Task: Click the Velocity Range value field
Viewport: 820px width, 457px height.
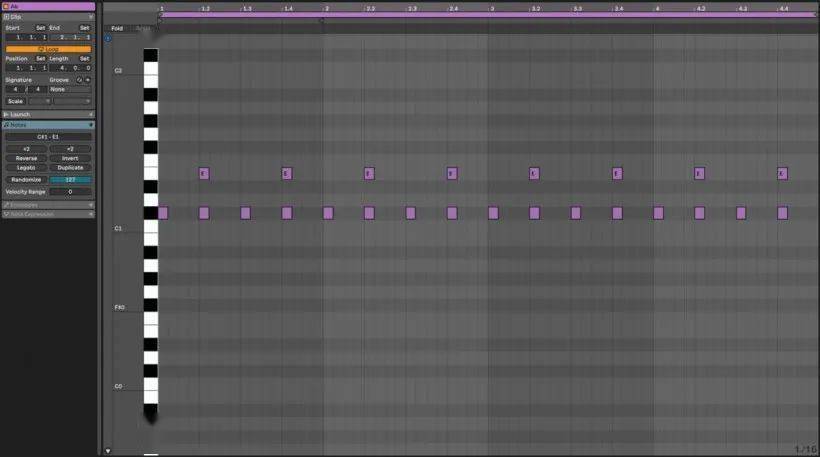Action: tap(70, 191)
